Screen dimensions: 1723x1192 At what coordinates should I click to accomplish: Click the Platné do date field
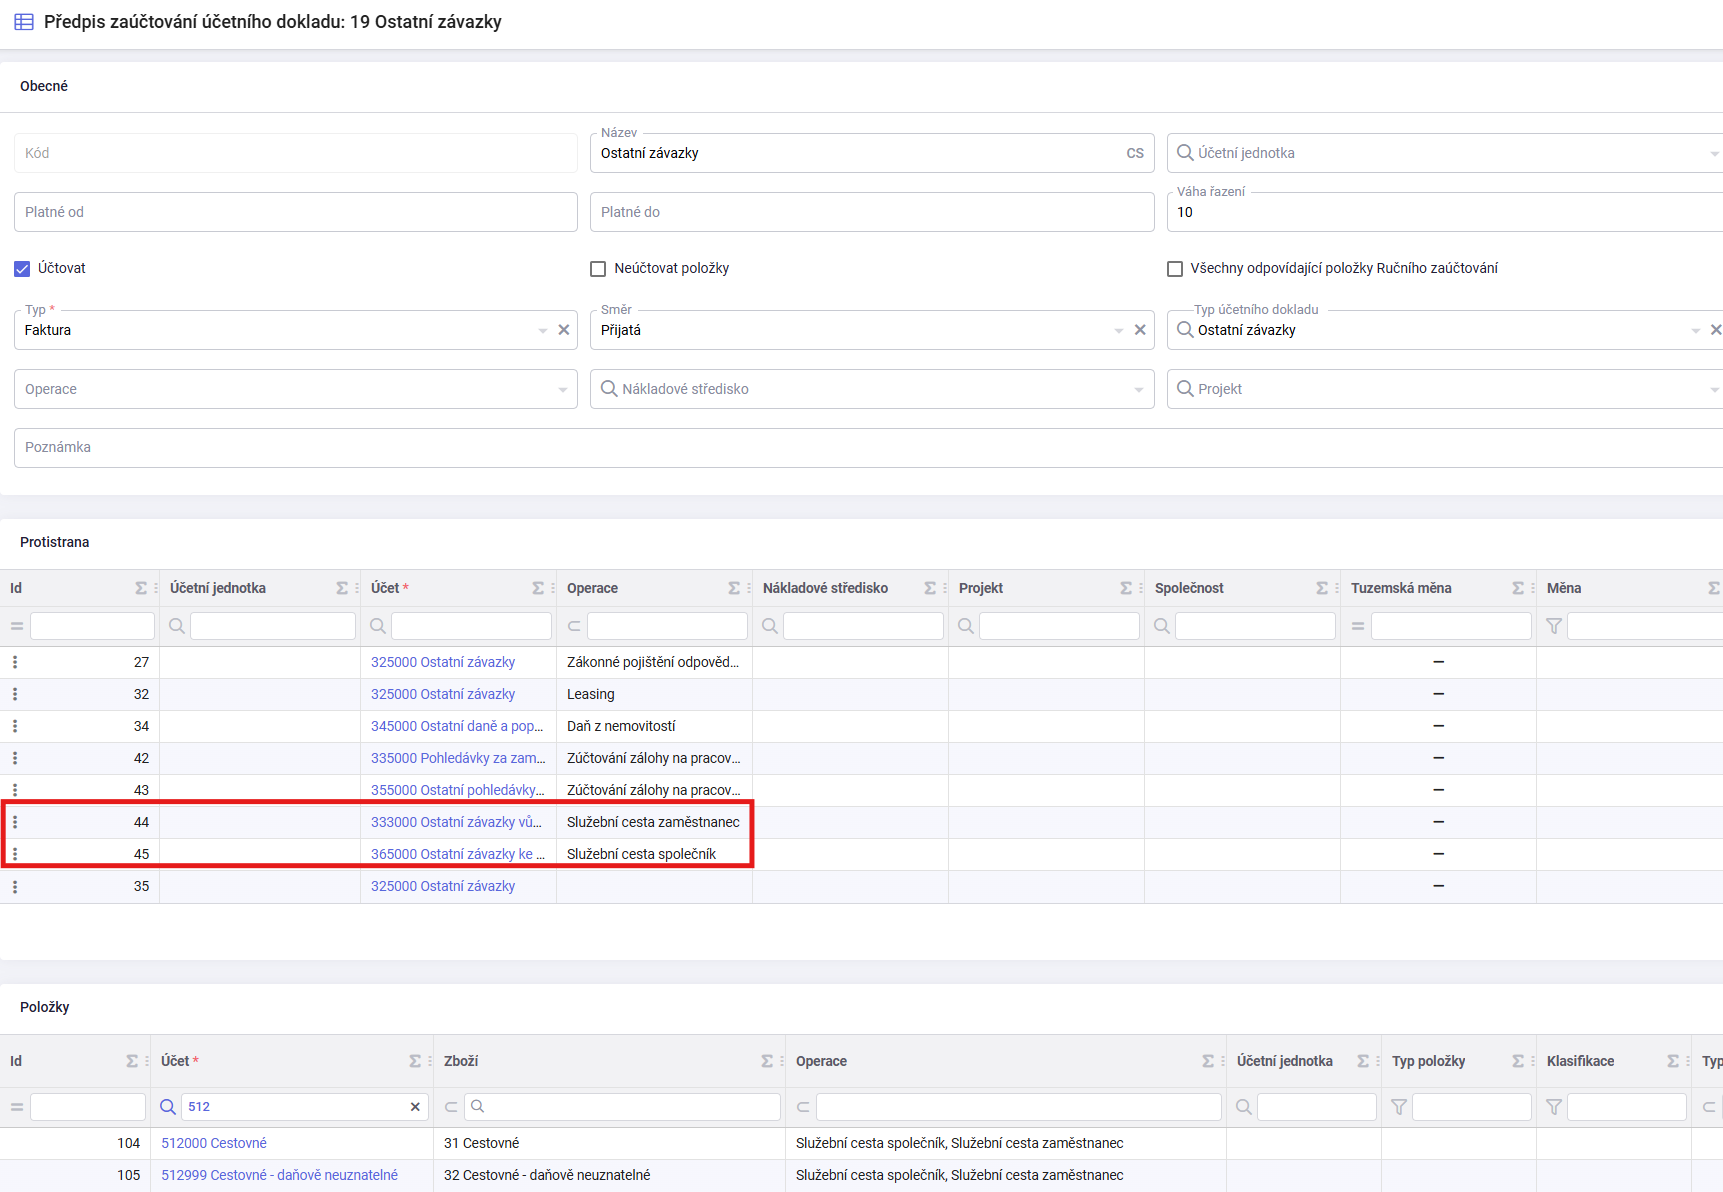pos(872,212)
